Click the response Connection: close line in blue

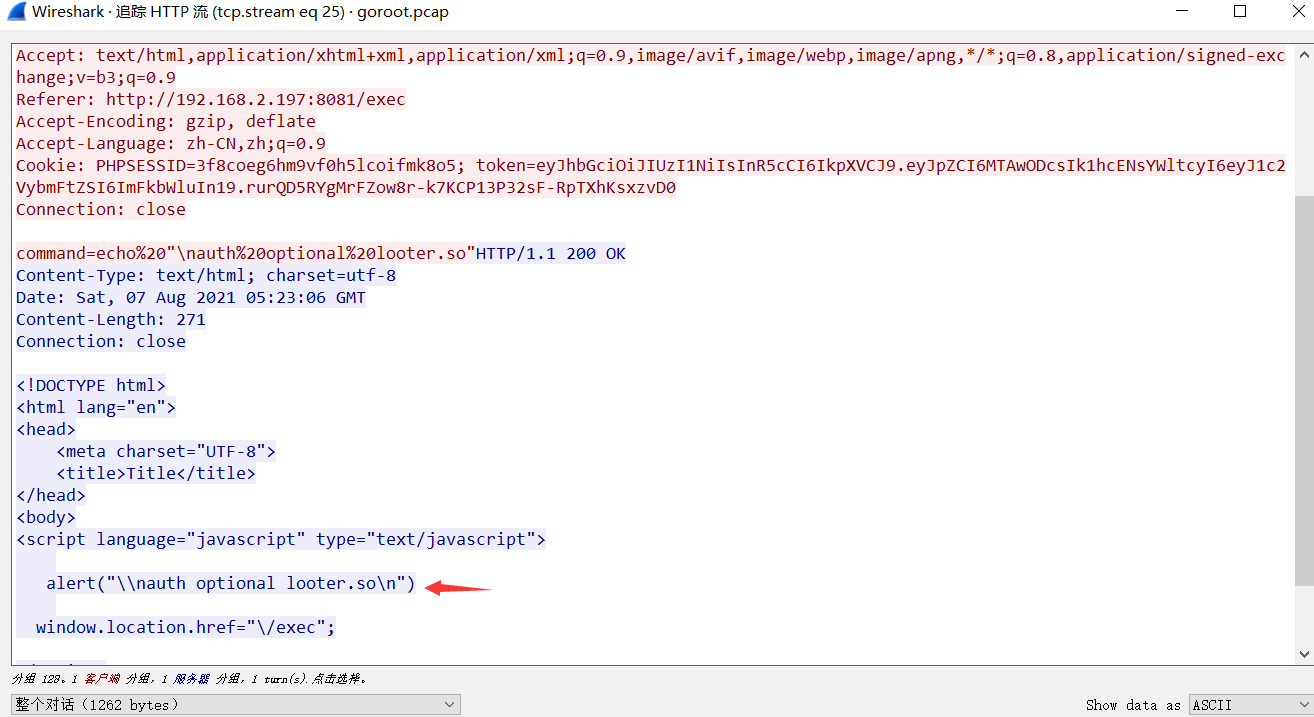coord(101,341)
